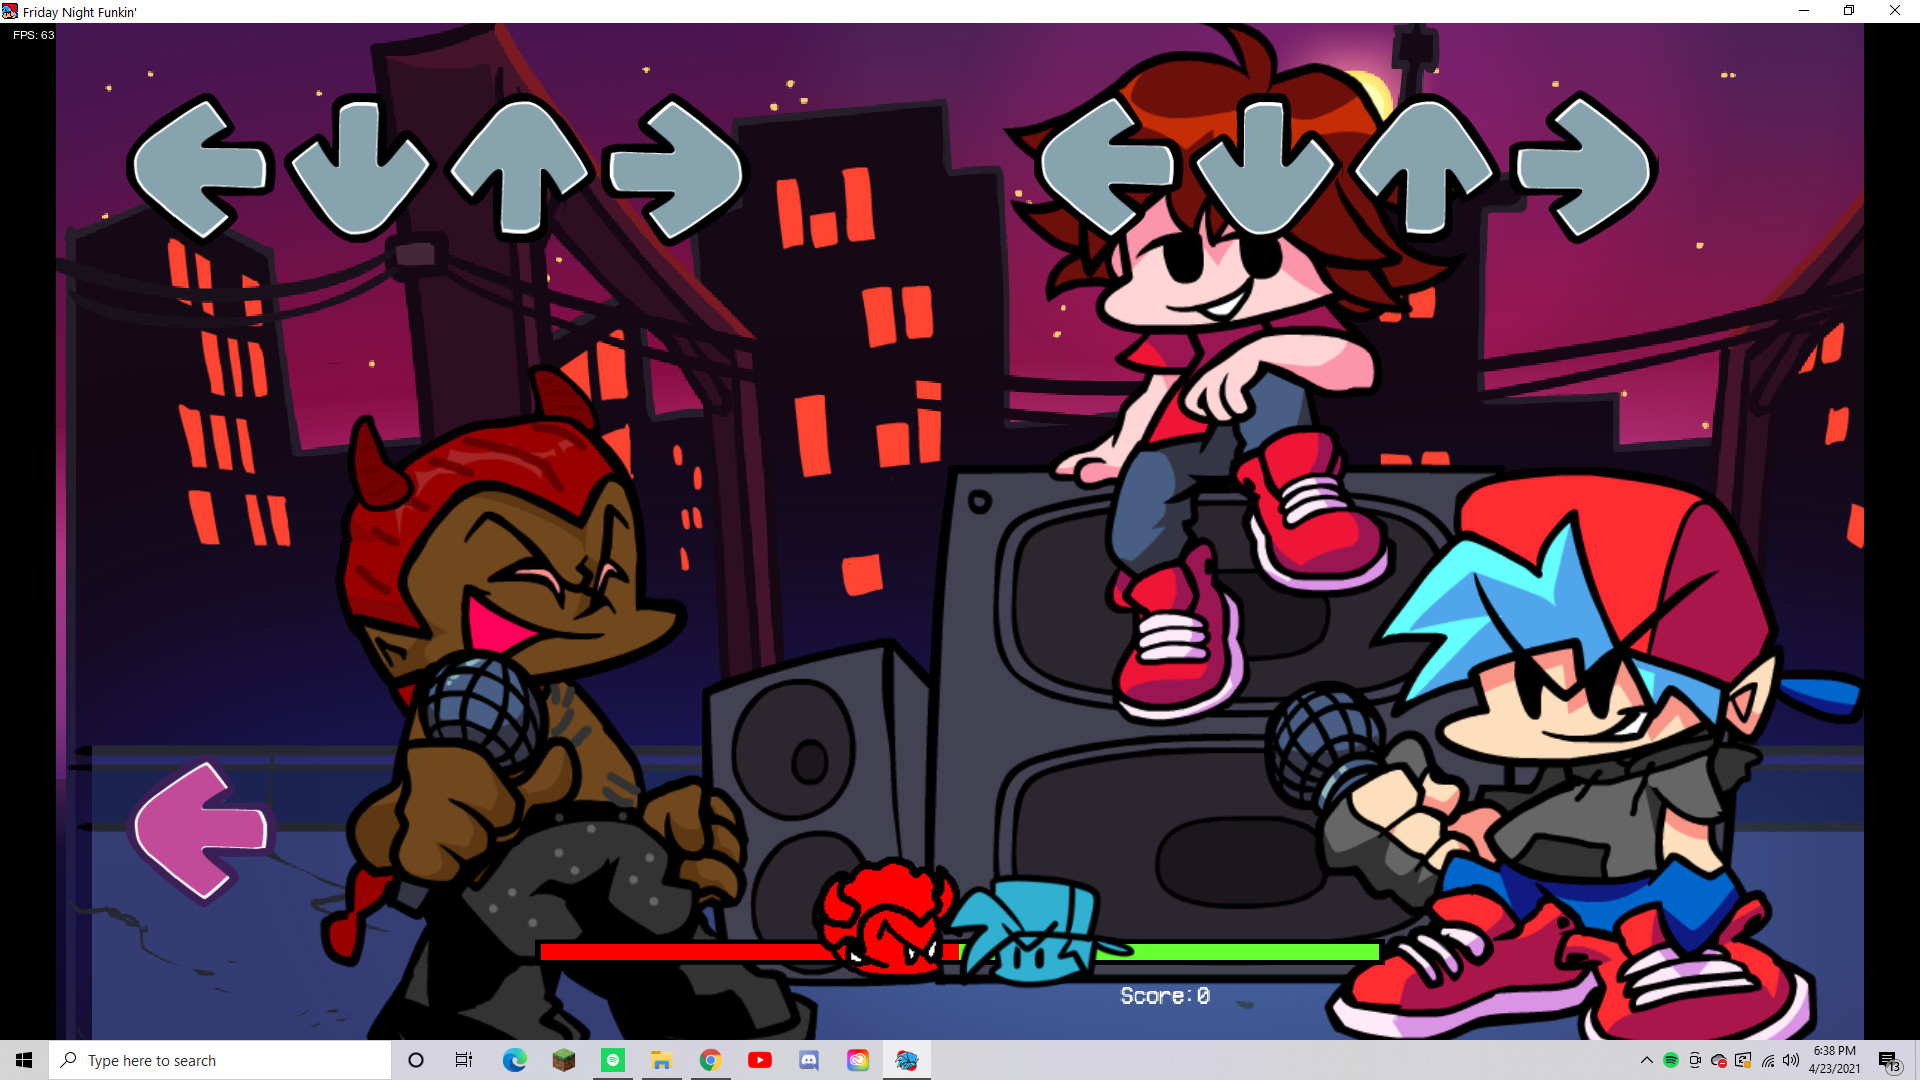Image resolution: width=1920 pixels, height=1080 pixels.
Task: Click the Type here to search box
Action: point(220,1060)
